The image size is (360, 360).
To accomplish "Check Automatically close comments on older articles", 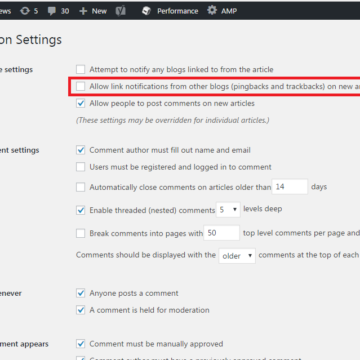I will (80, 187).
